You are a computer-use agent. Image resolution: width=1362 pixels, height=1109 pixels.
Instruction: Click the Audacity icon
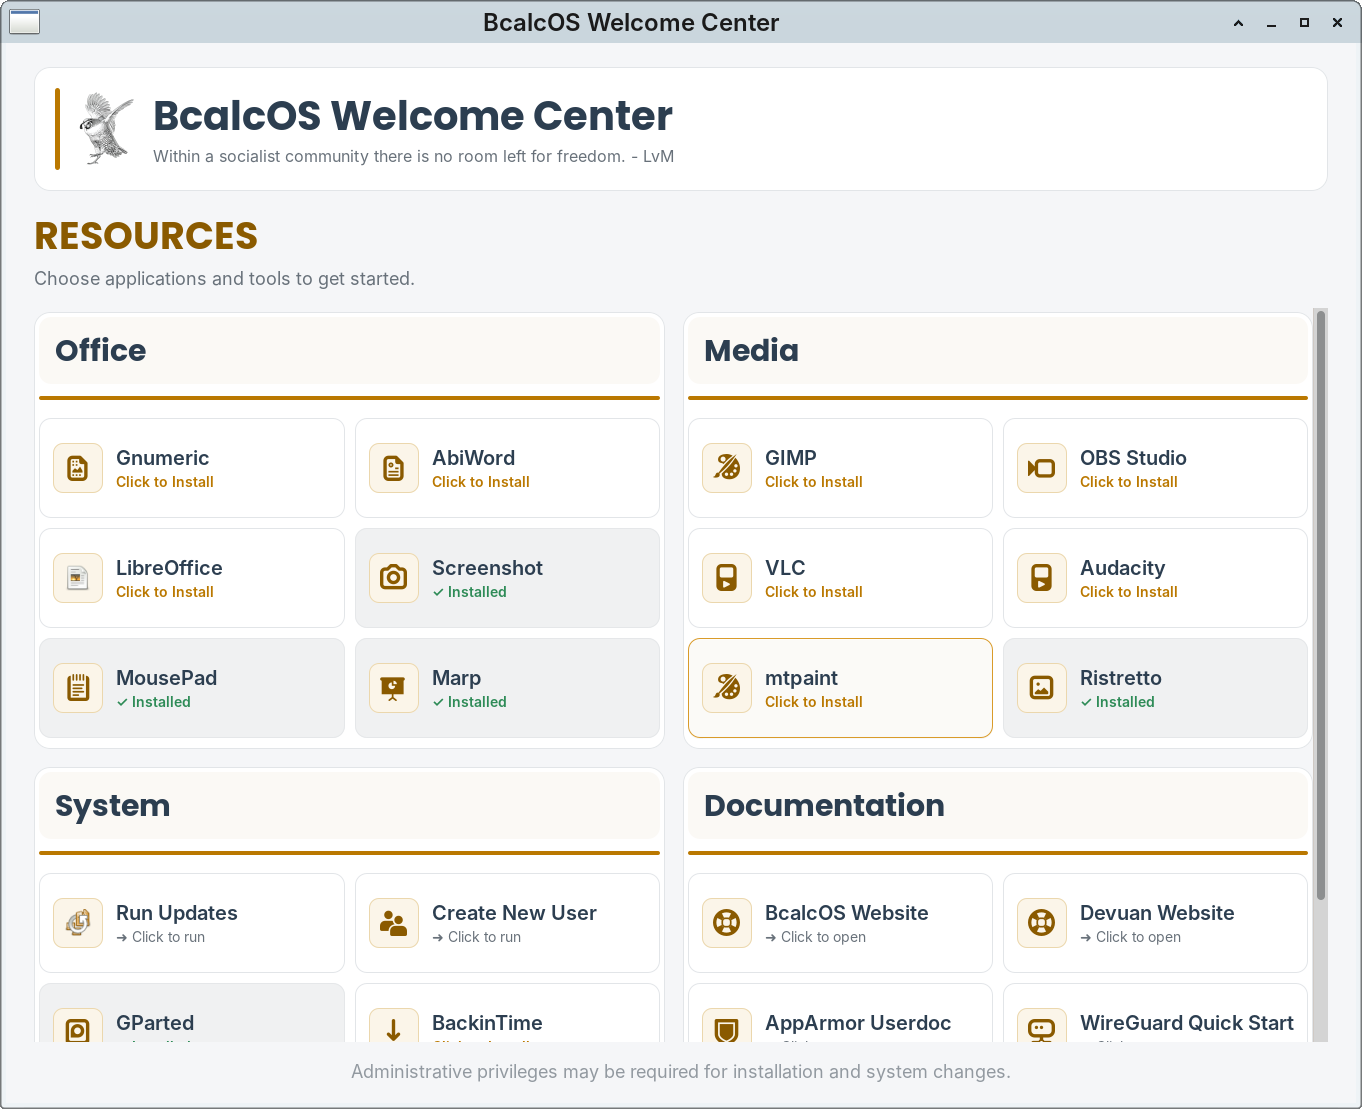tap(1042, 578)
